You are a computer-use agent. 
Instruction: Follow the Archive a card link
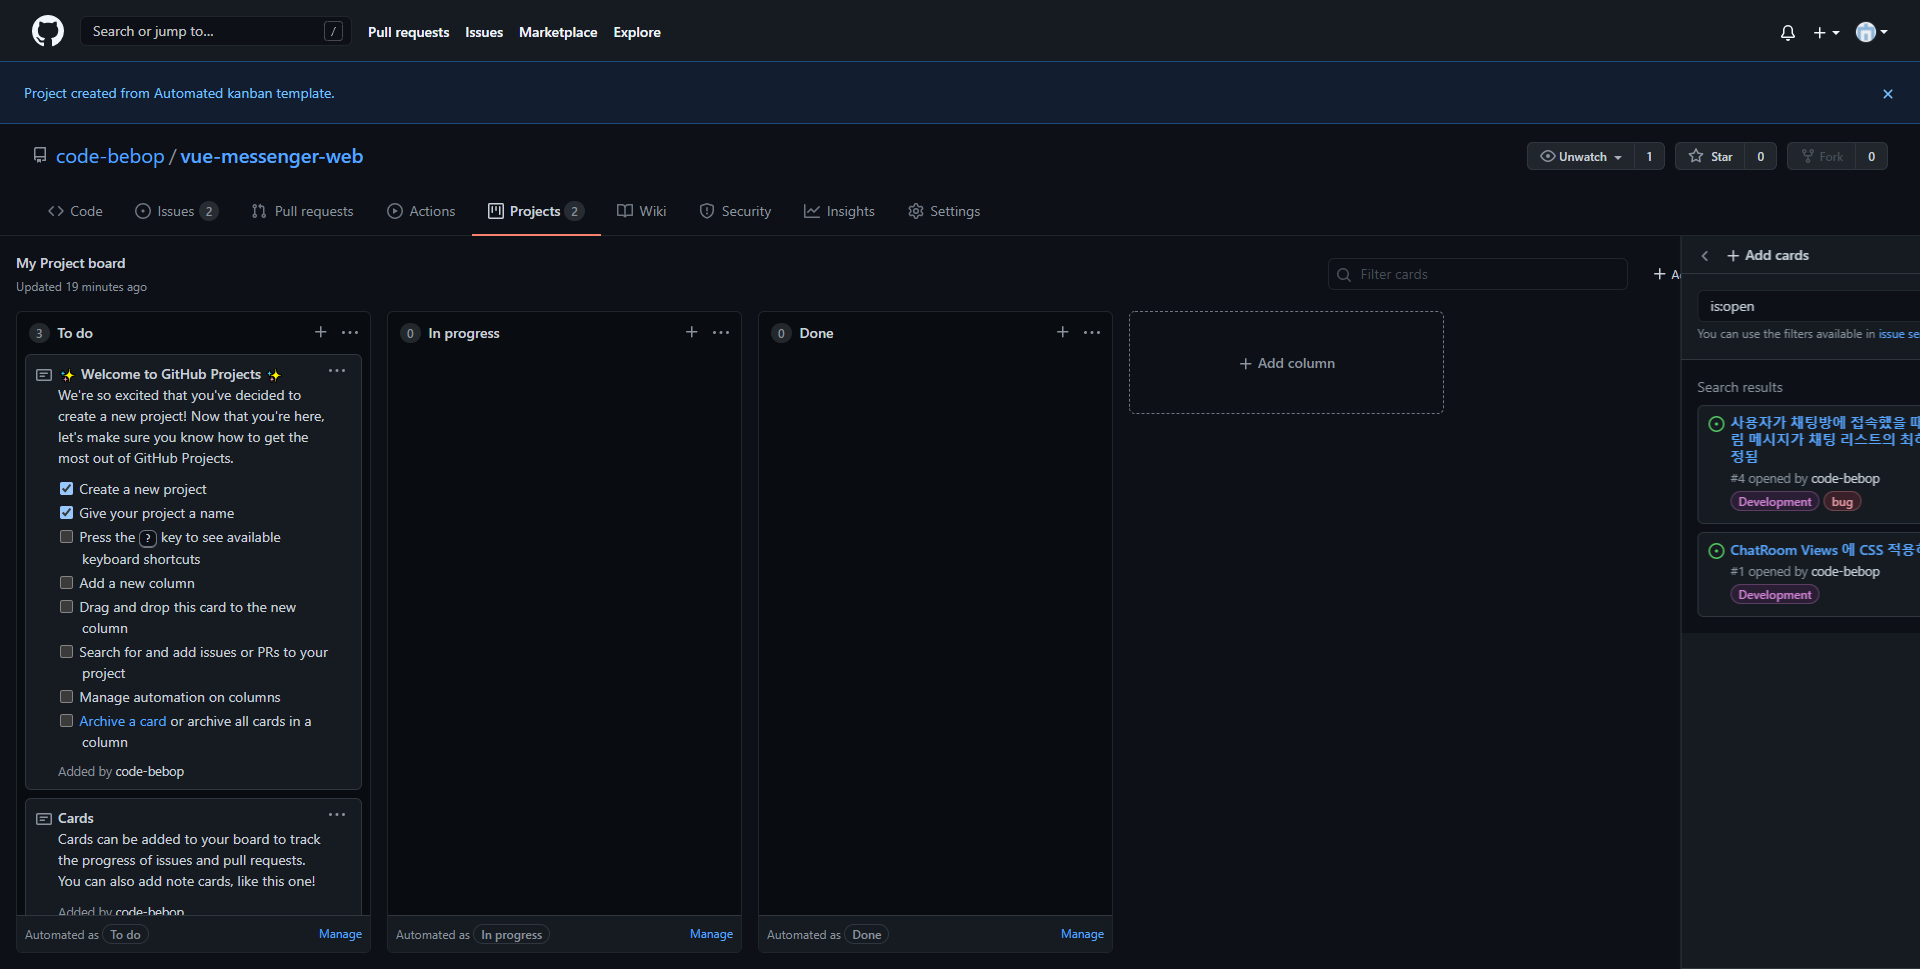122,720
